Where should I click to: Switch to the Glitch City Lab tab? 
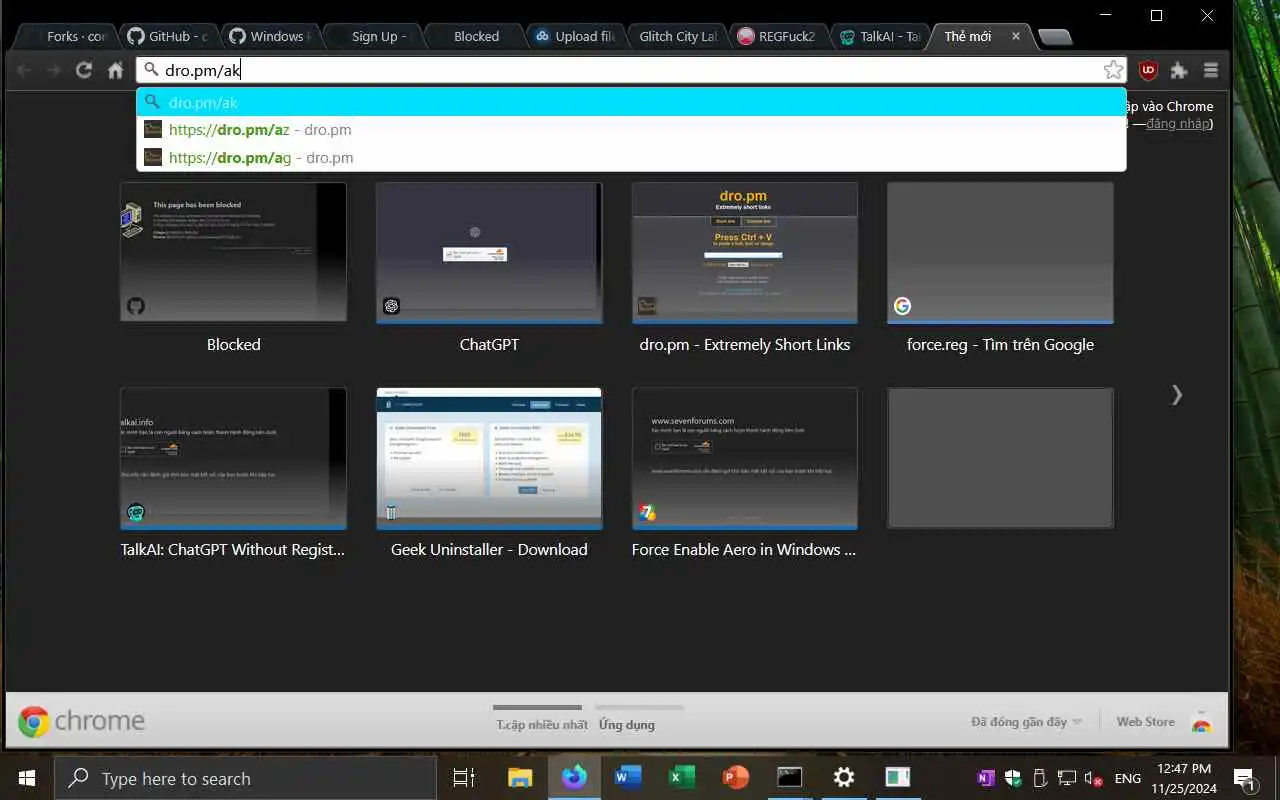676,36
